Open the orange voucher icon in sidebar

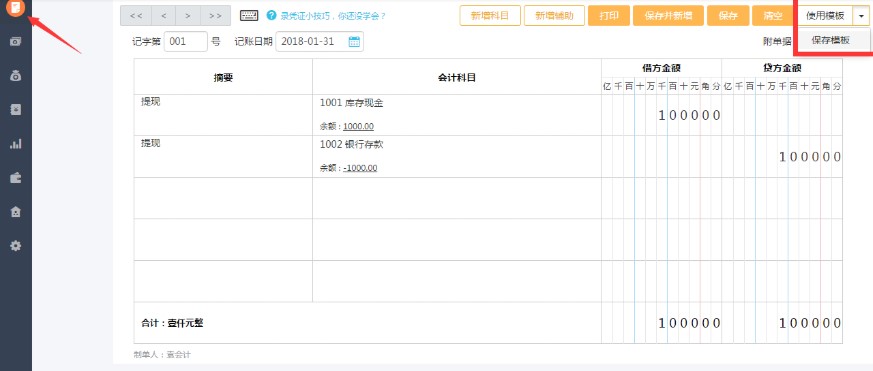tap(16, 8)
